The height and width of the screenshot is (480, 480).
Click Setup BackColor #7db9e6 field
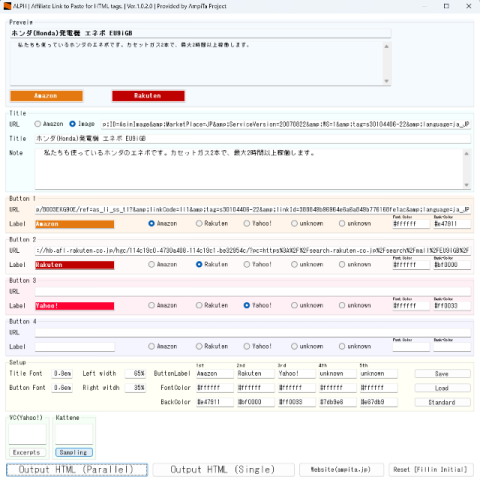coord(338,402)
